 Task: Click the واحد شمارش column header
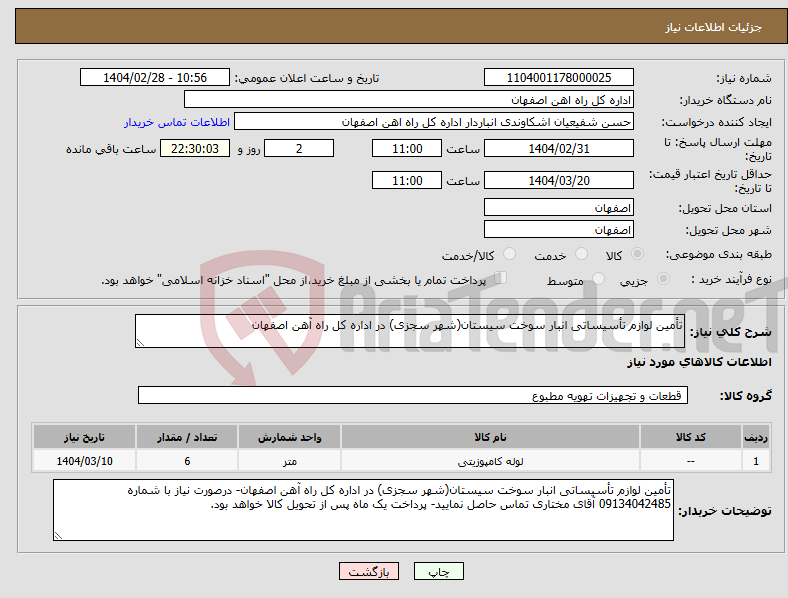[289, 437]
